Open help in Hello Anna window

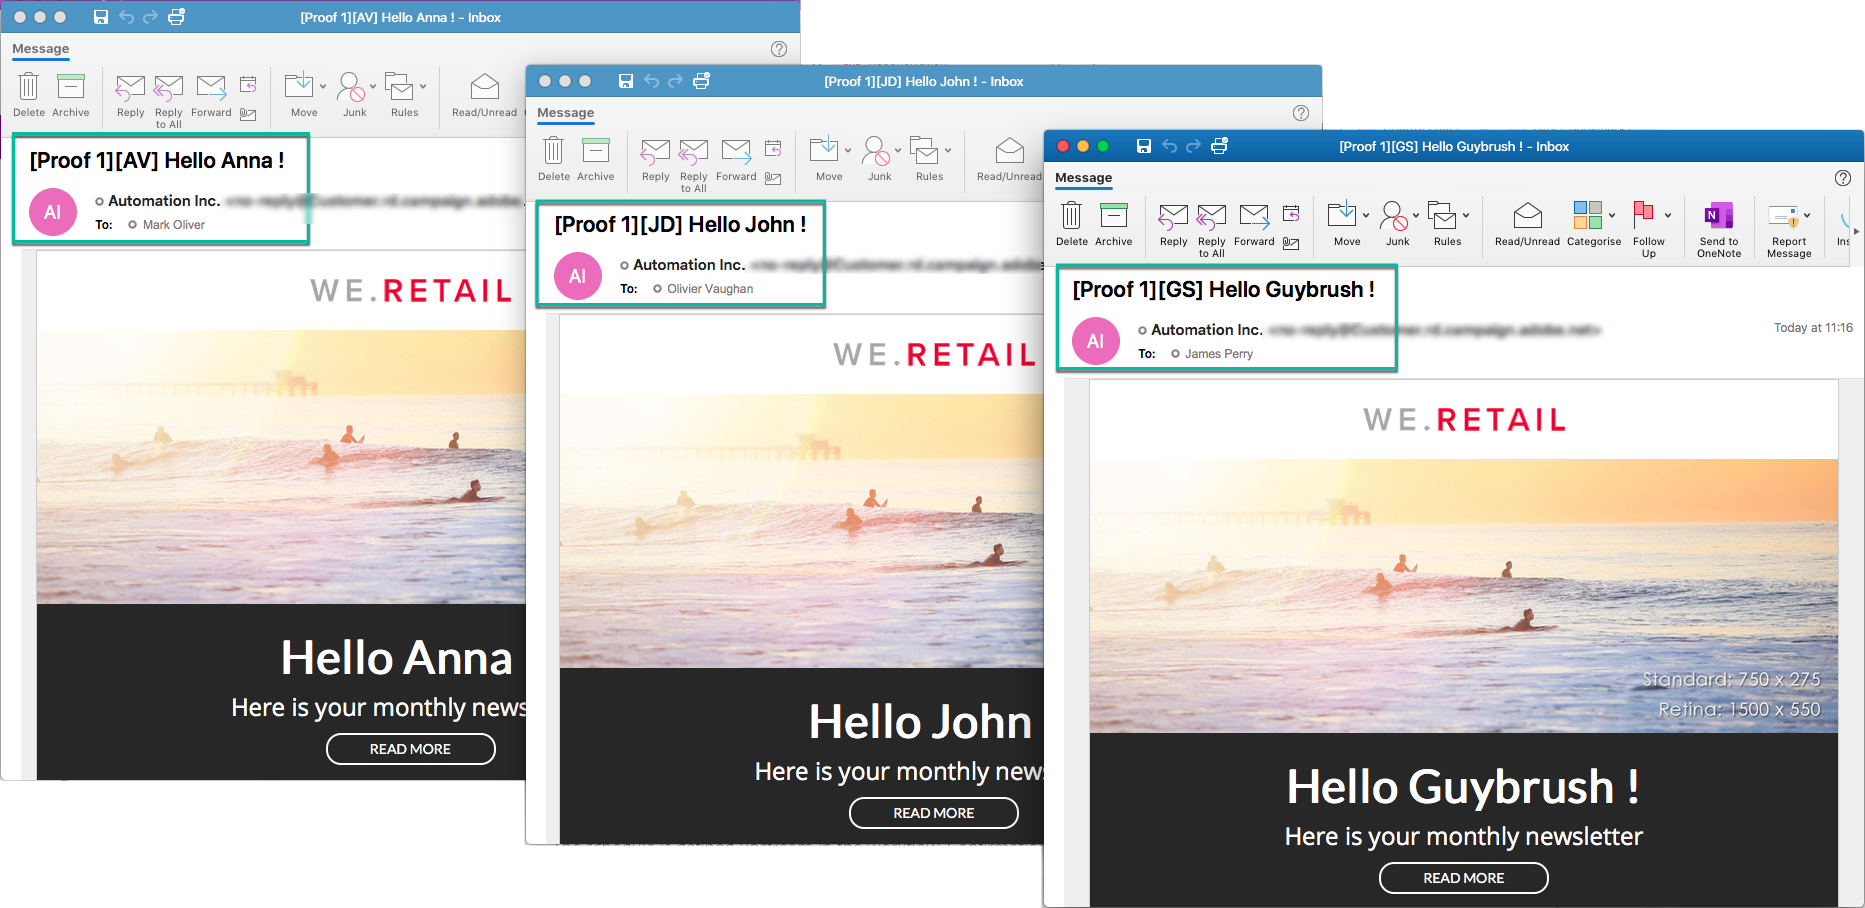(779, 49)
